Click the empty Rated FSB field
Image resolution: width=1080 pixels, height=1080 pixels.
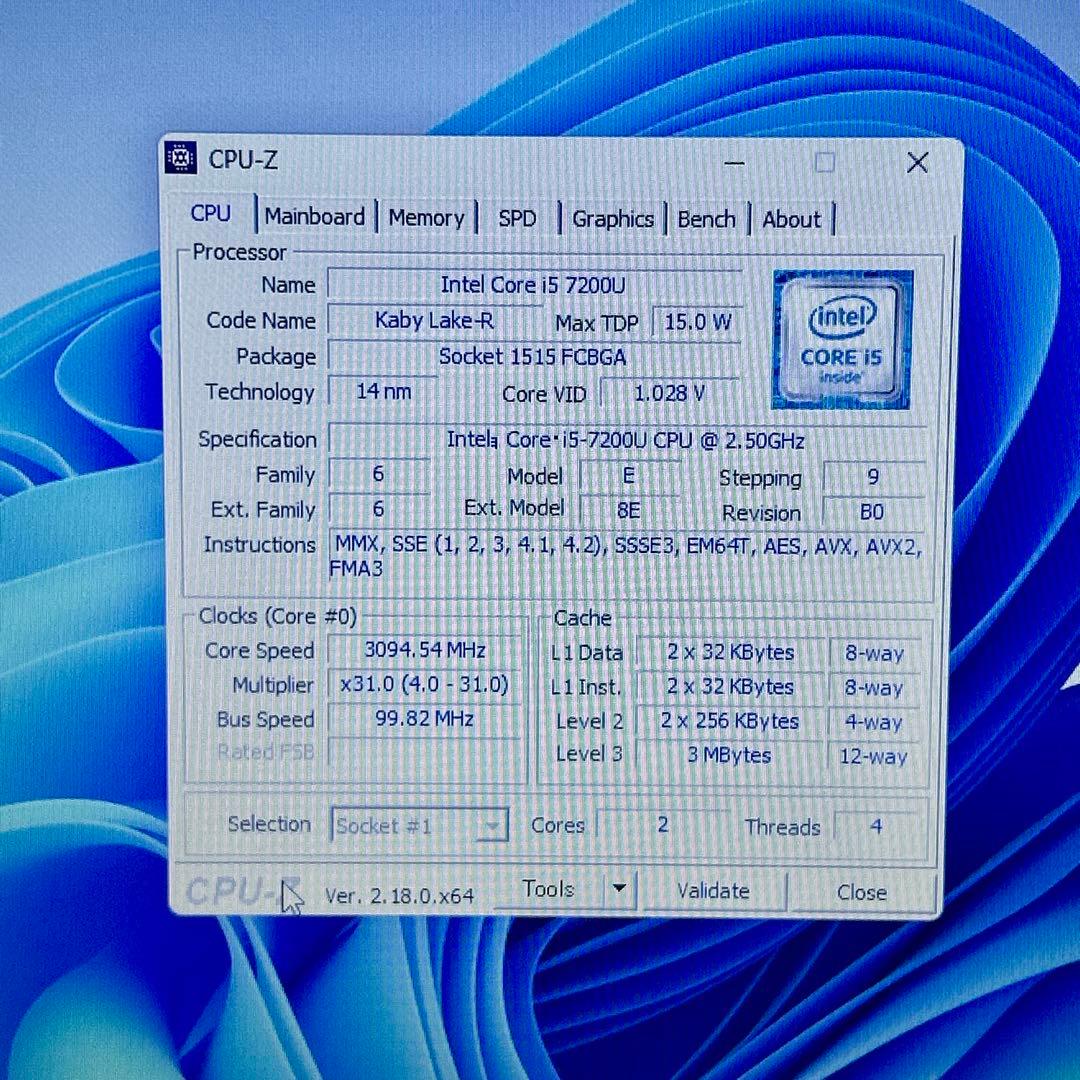coord(424,752)
